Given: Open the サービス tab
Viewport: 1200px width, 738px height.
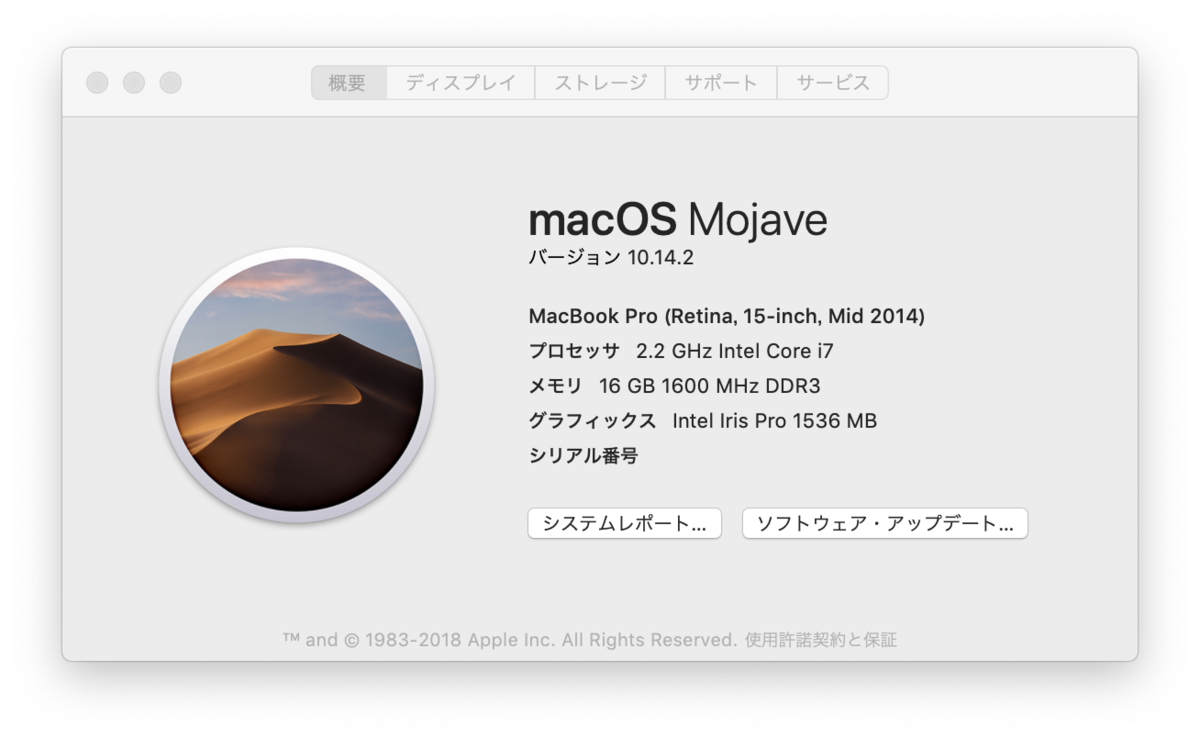Looking at the screenshot, I should pos(833,83).
